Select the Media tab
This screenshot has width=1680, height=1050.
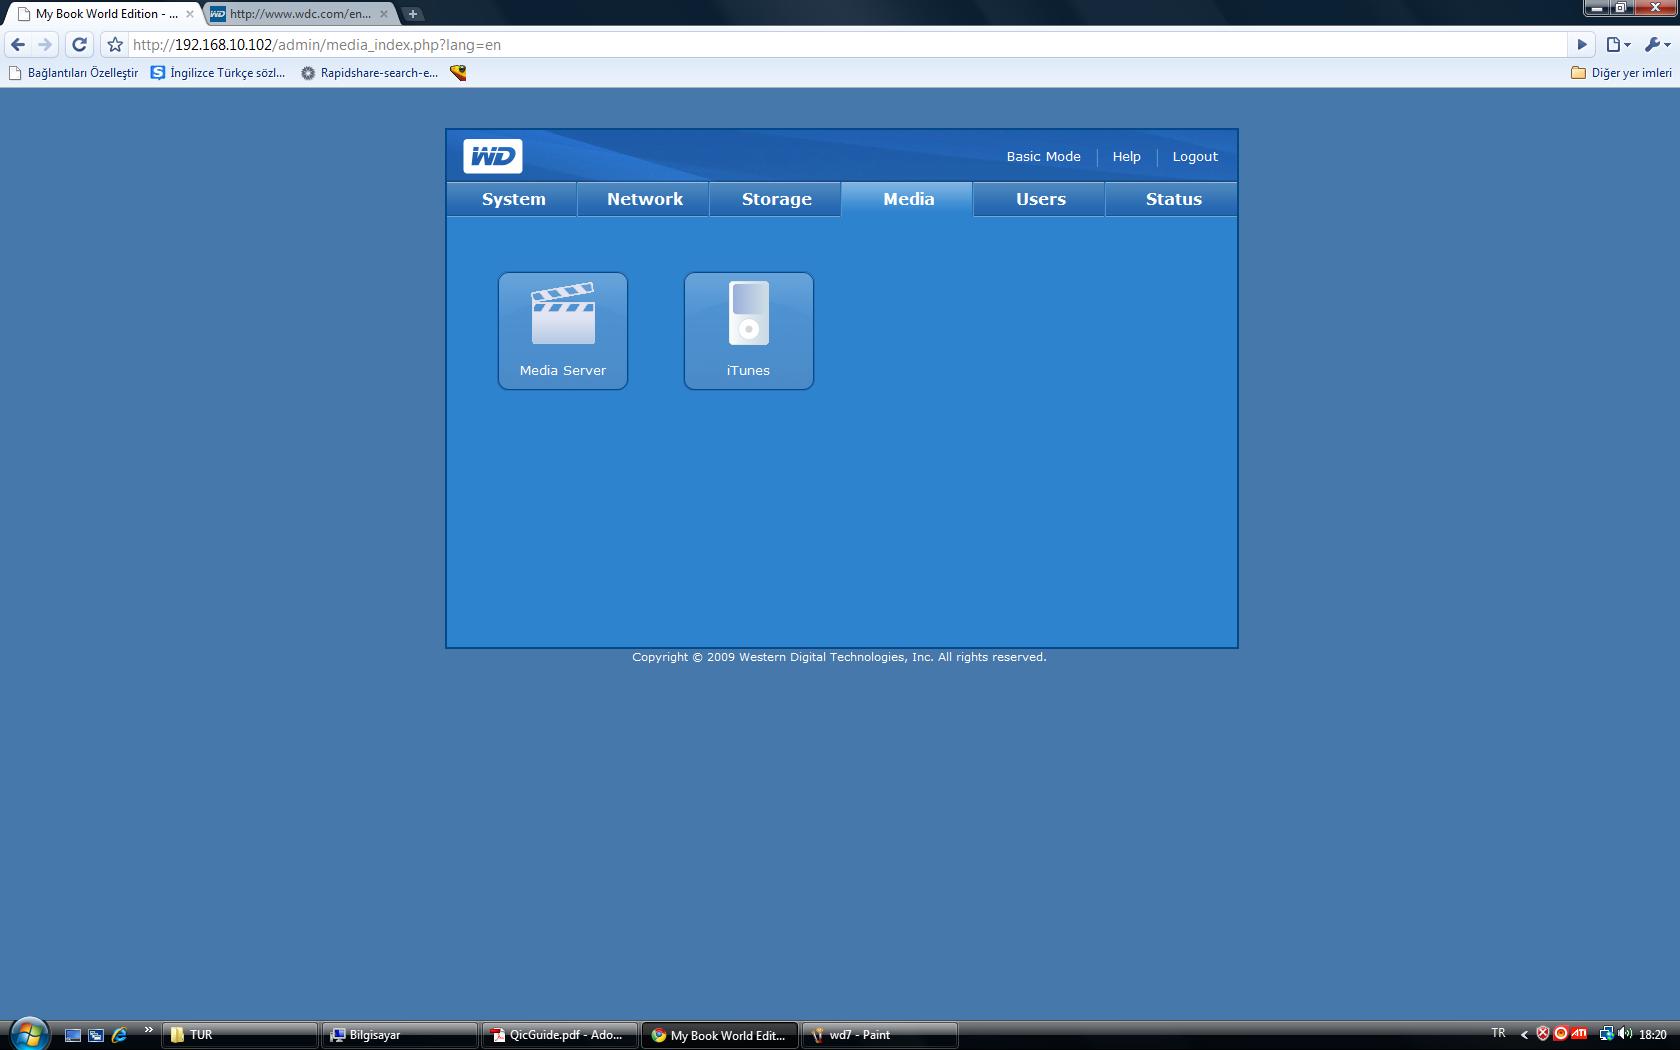tap(908, 199)
